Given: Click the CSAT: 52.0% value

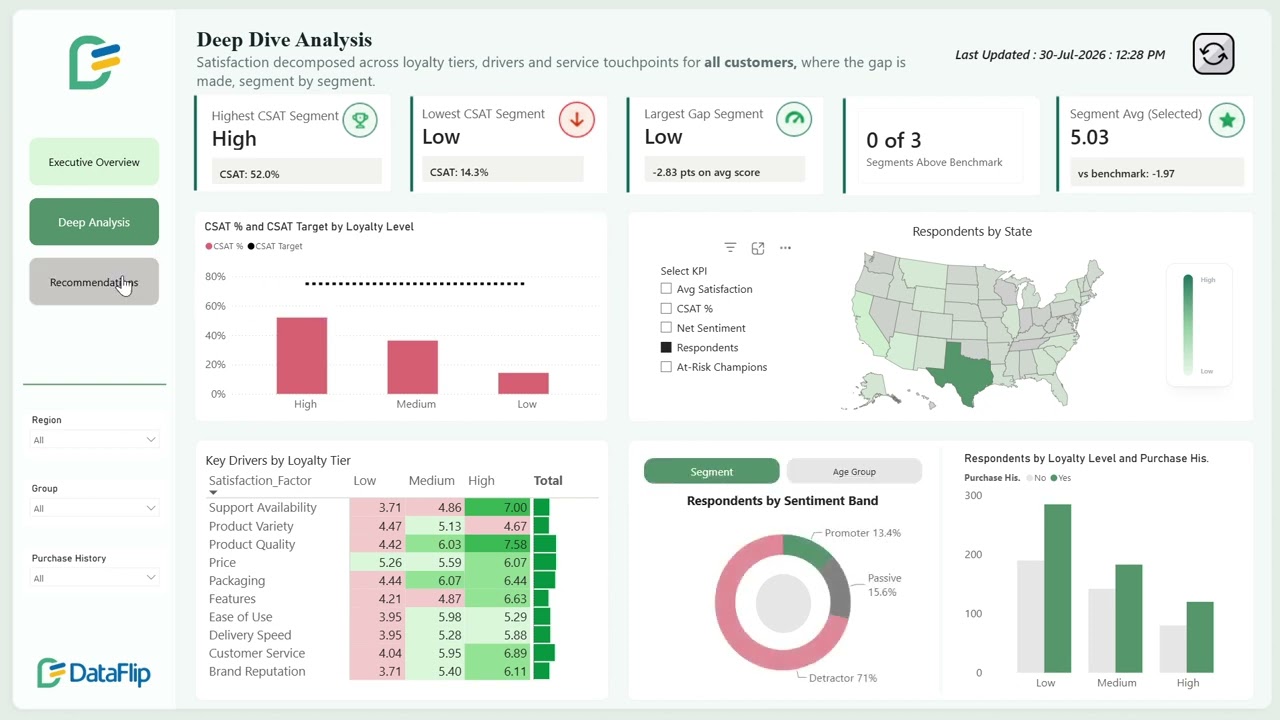Looking at the screenshot, I should 249,174.
